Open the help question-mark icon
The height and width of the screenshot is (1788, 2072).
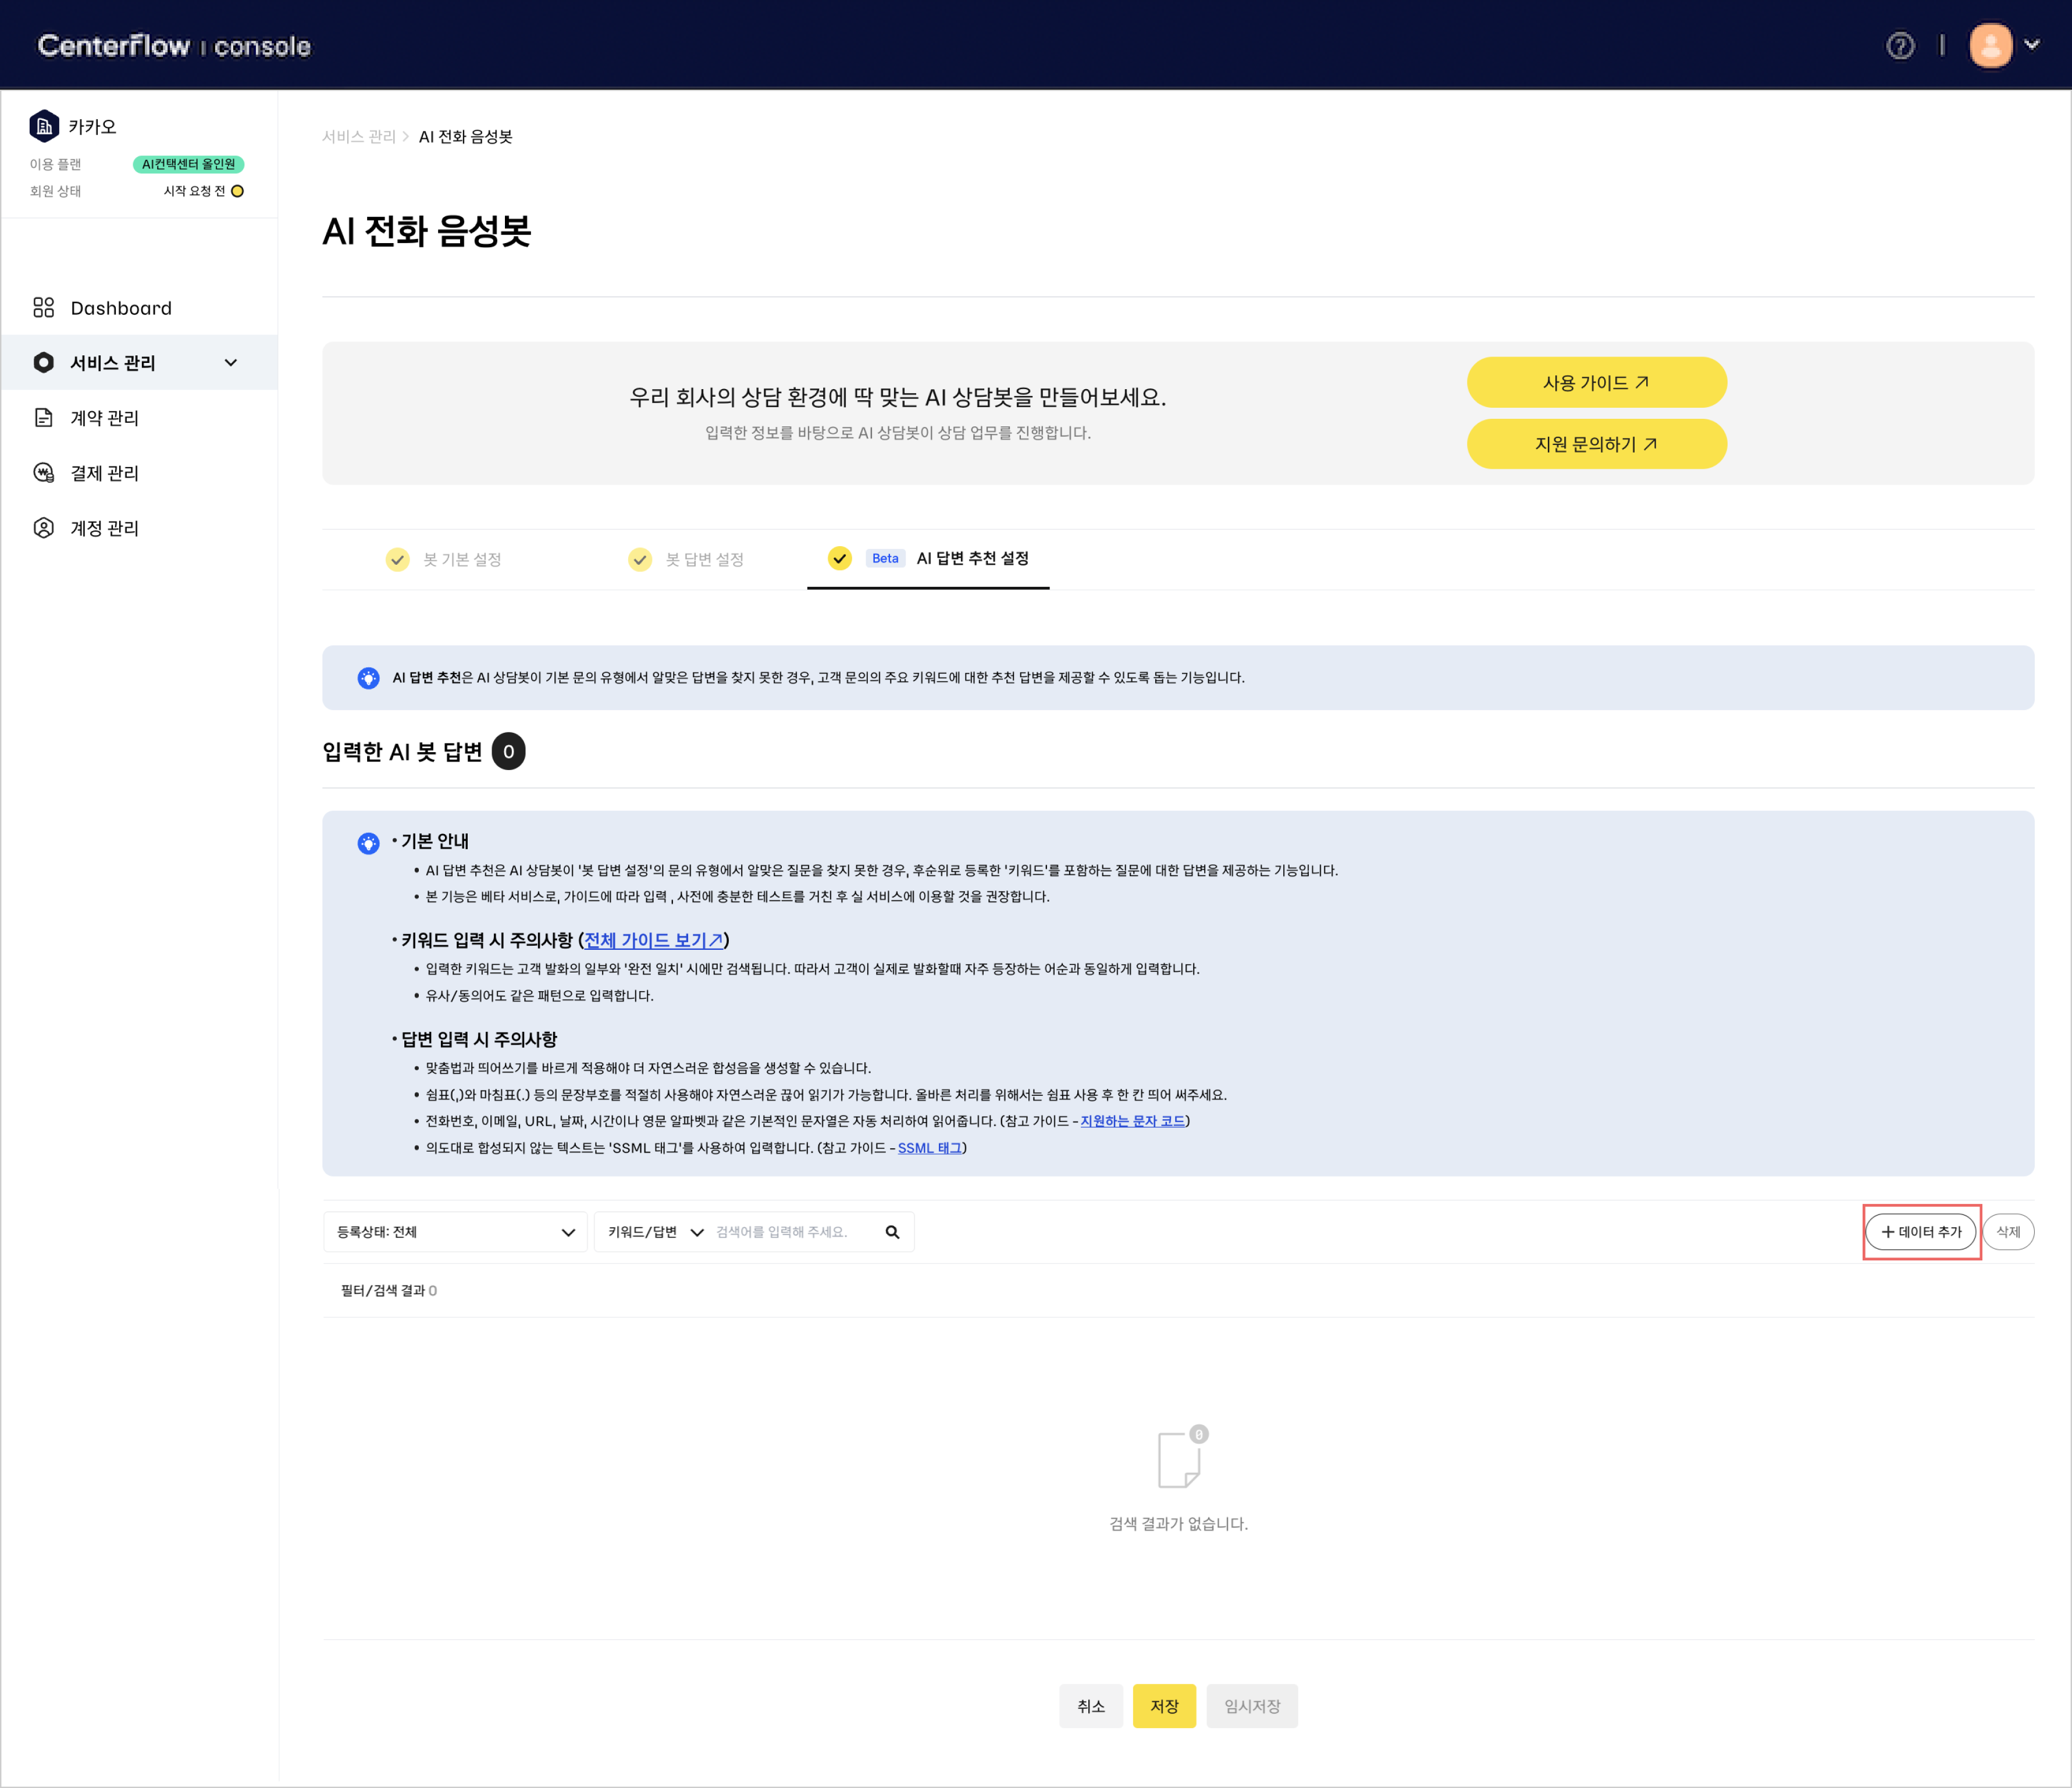1900,46
